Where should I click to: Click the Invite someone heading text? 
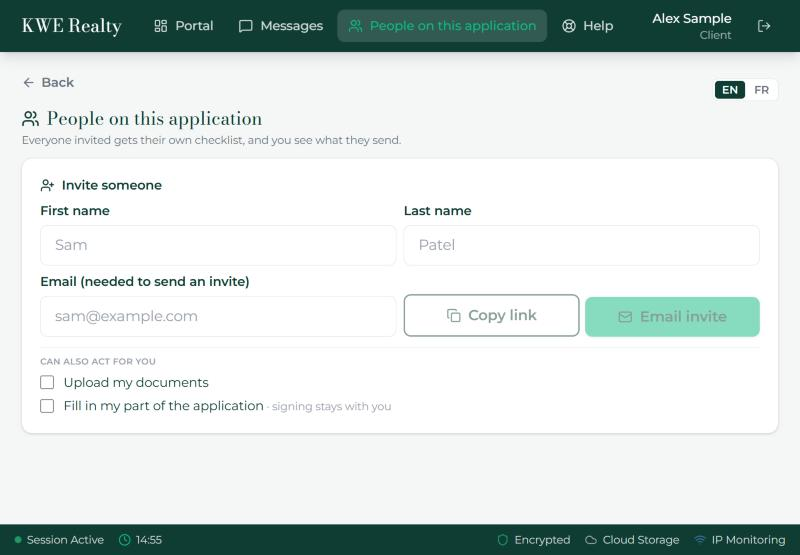[x=112, y=185]
